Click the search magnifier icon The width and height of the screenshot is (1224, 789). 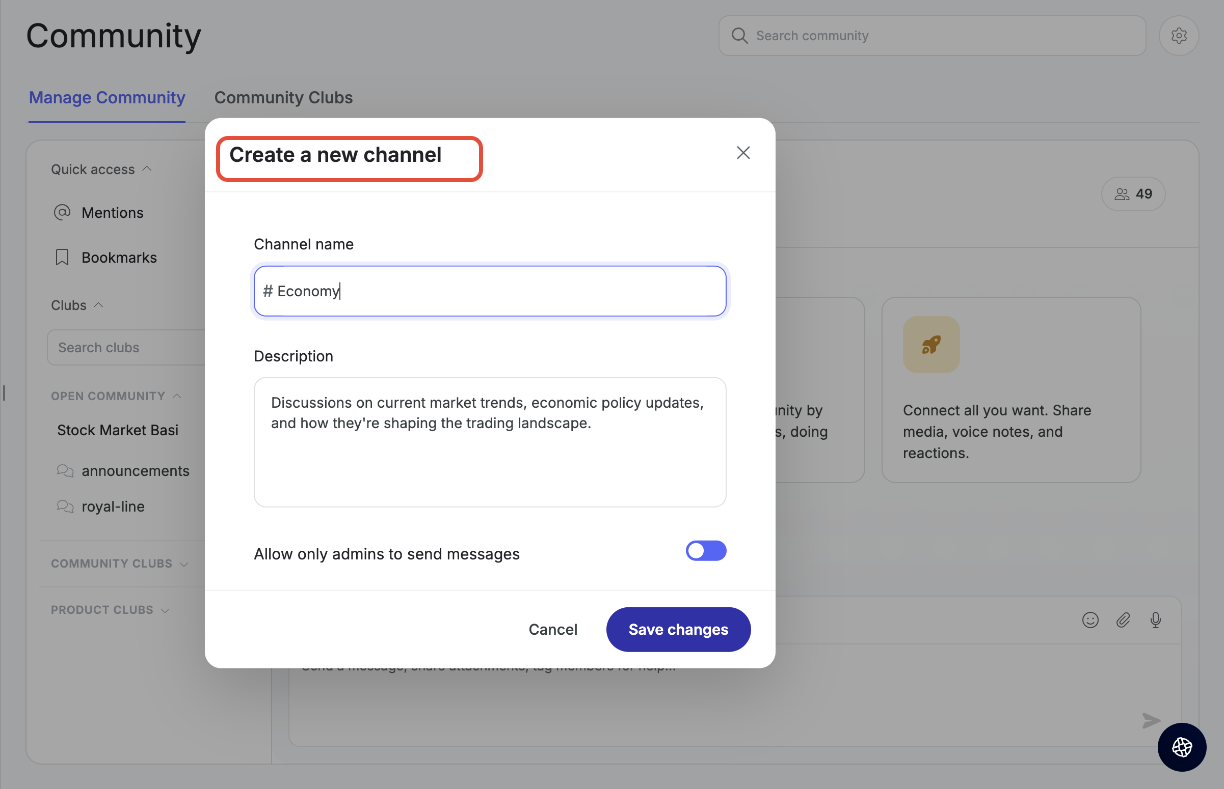pyautogui.click(x=740, y=36)
